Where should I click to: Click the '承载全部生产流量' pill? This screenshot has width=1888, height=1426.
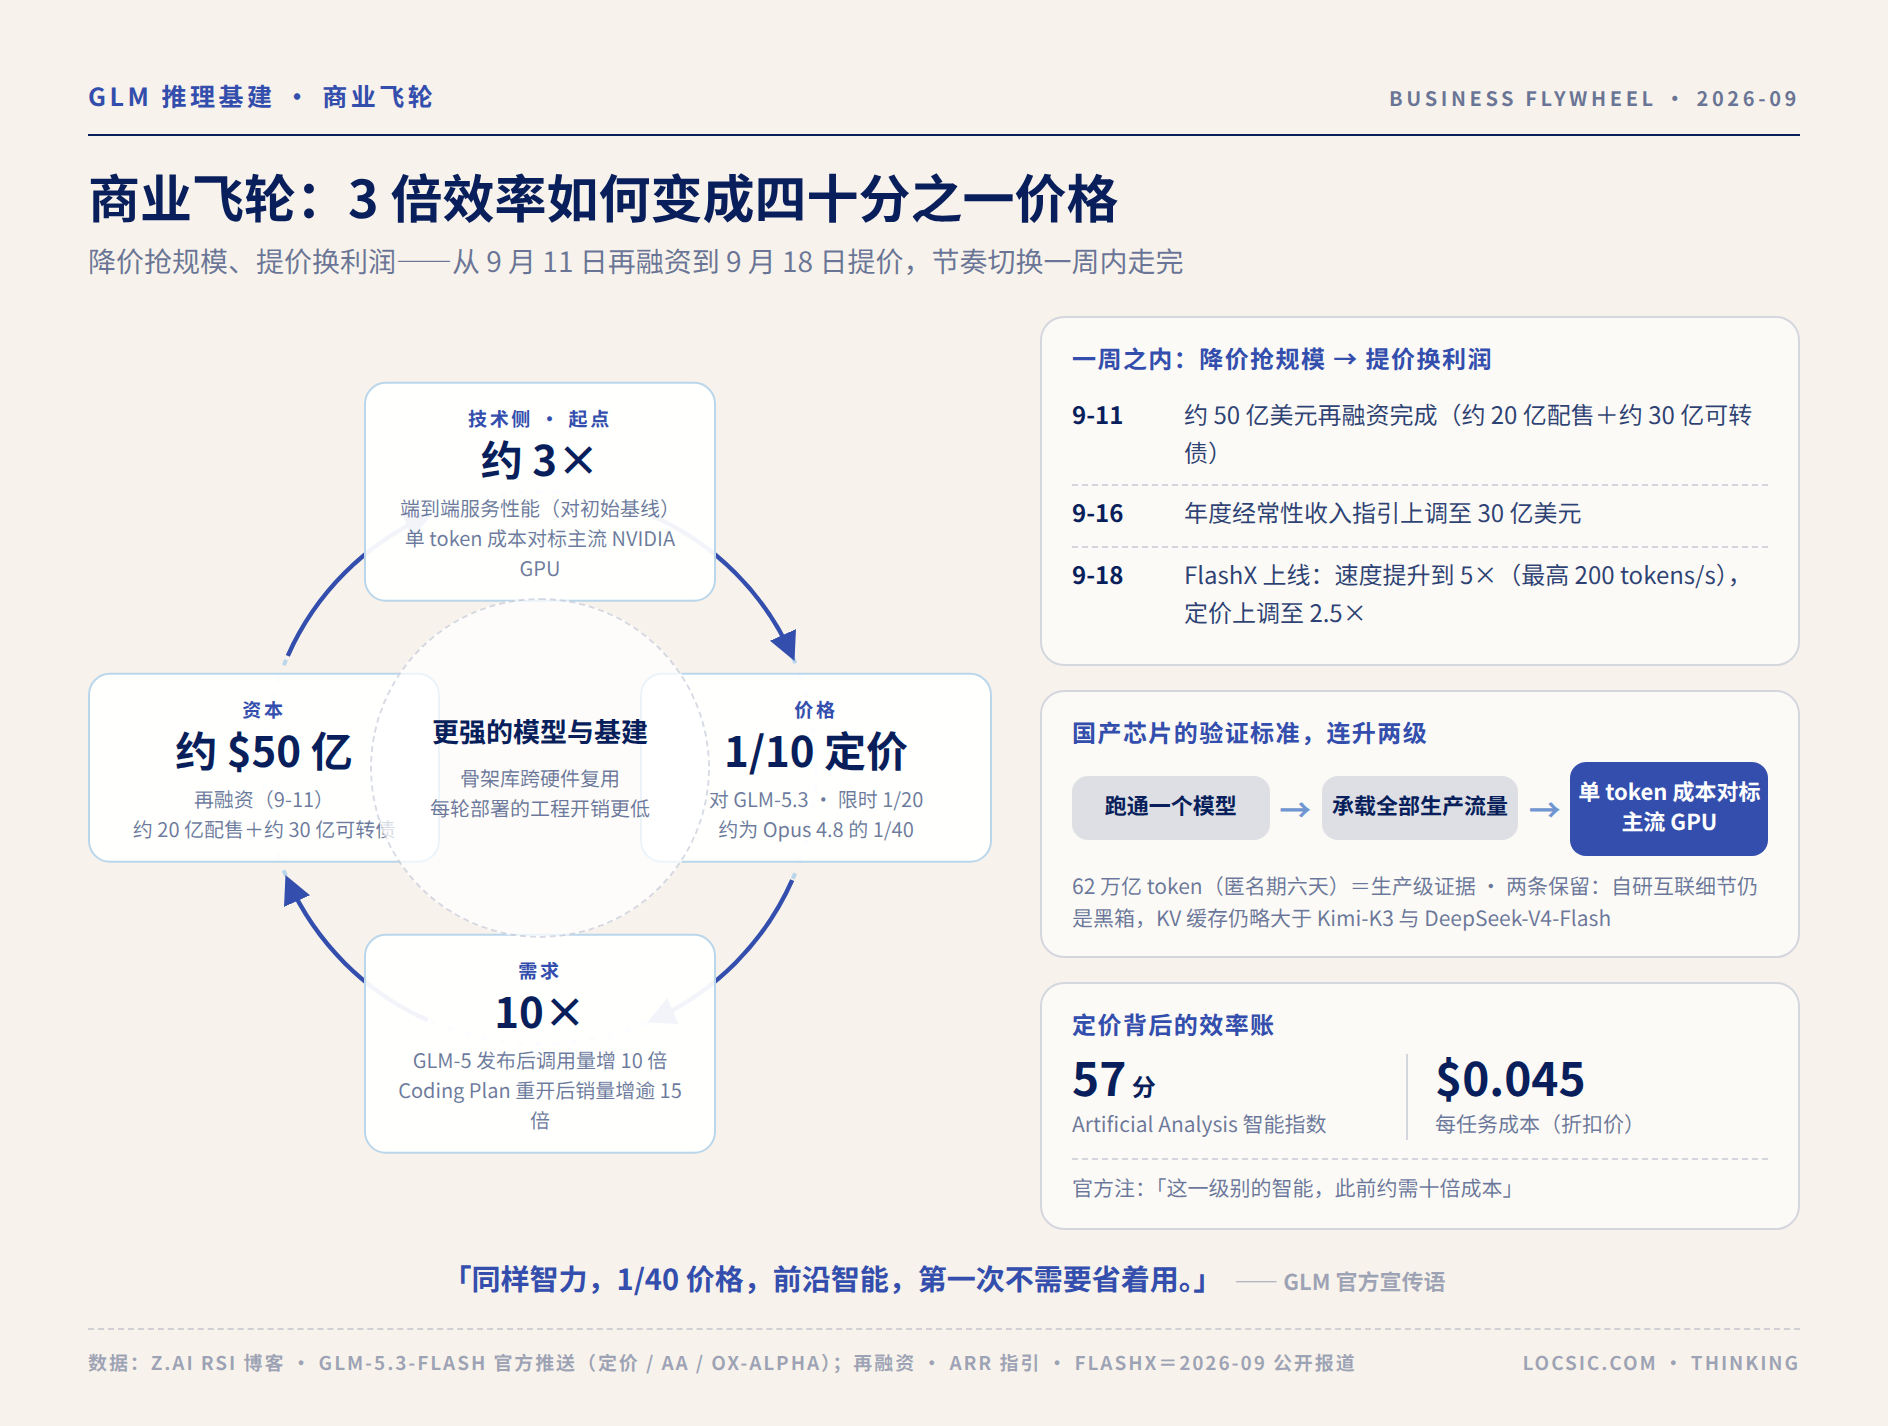point(1419,807)
